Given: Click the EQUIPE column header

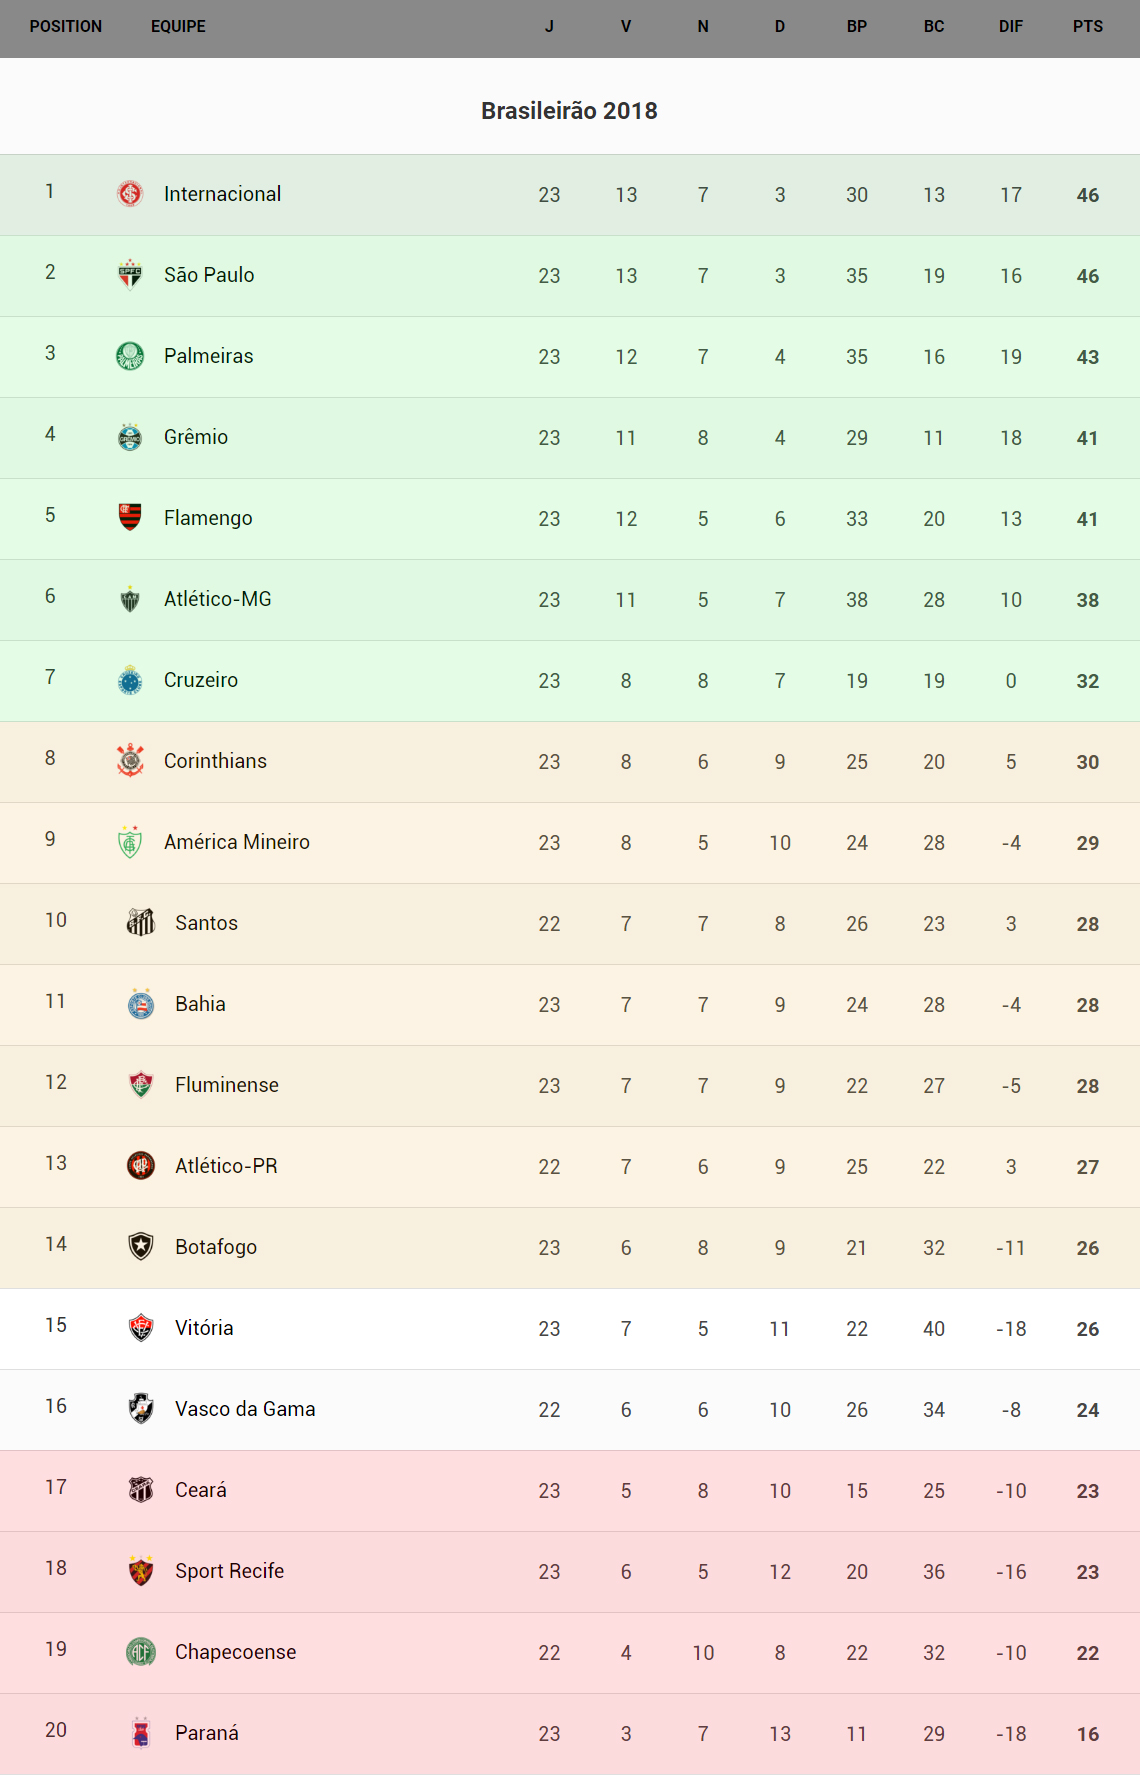Looking at the screenshot, I should click(x=178, y=27).
